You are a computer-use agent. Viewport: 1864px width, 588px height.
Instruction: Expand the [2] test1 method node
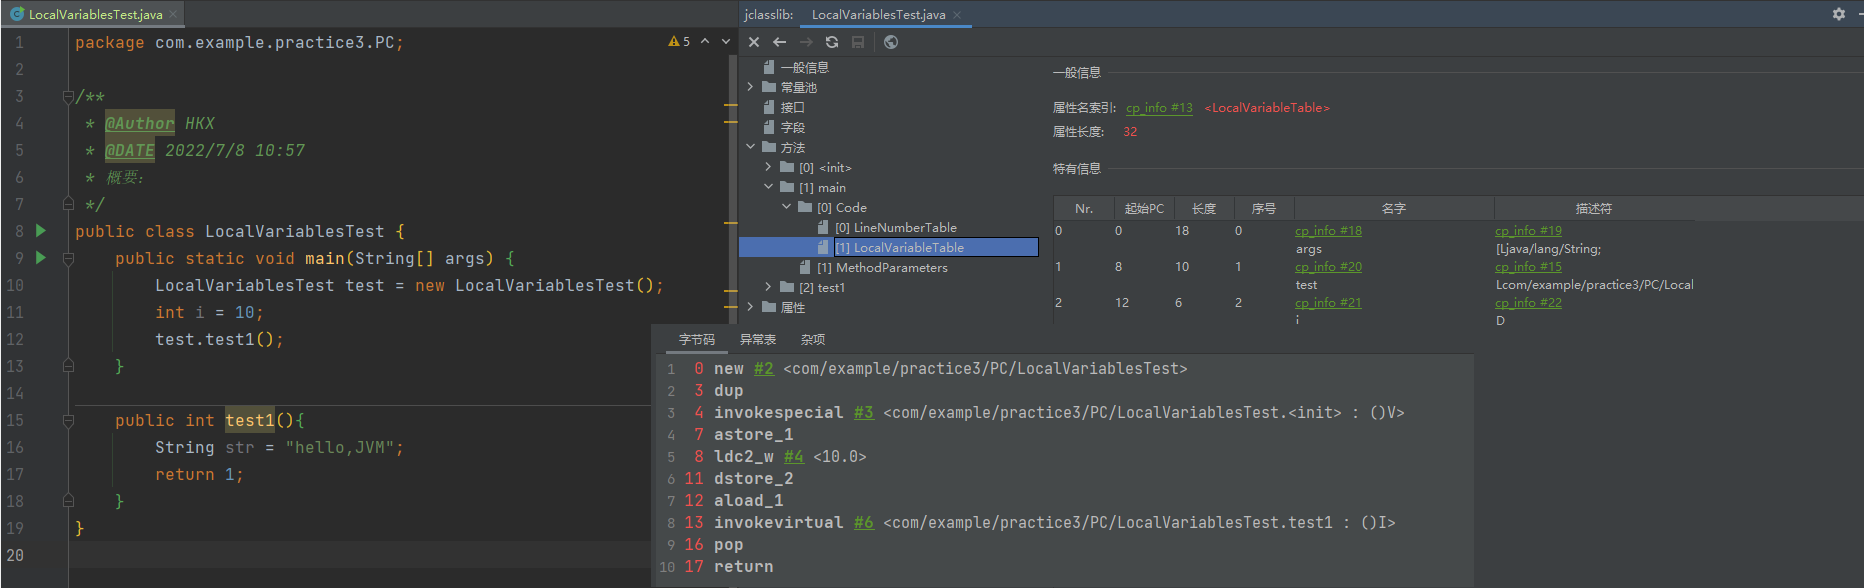768,287
